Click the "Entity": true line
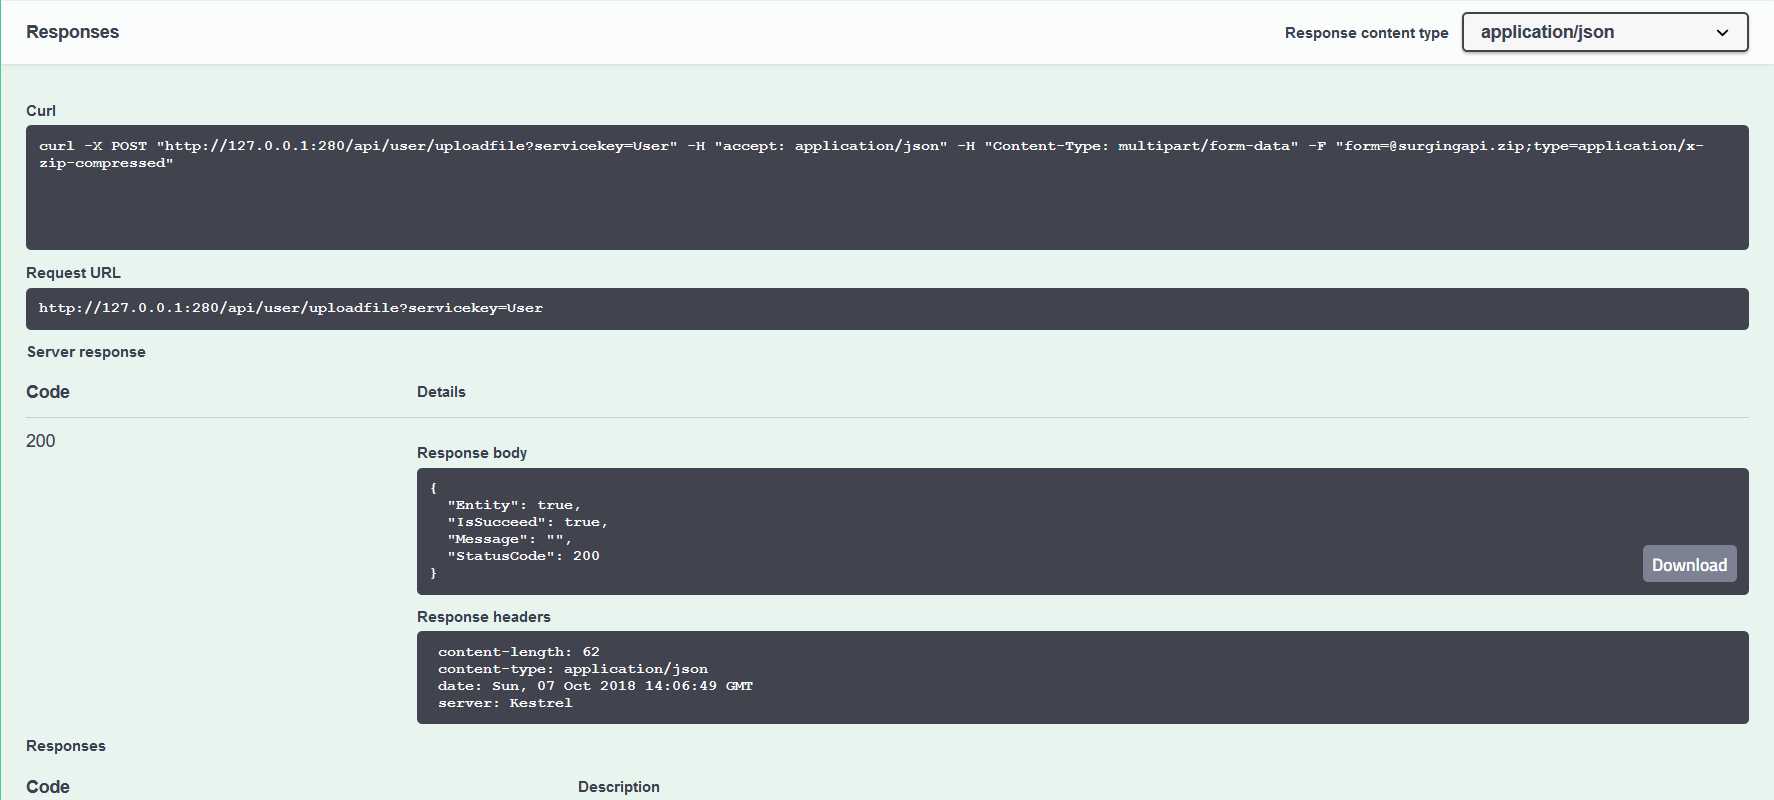The height and width of the screenshot is (800, 1774). (x=514, y=505)
